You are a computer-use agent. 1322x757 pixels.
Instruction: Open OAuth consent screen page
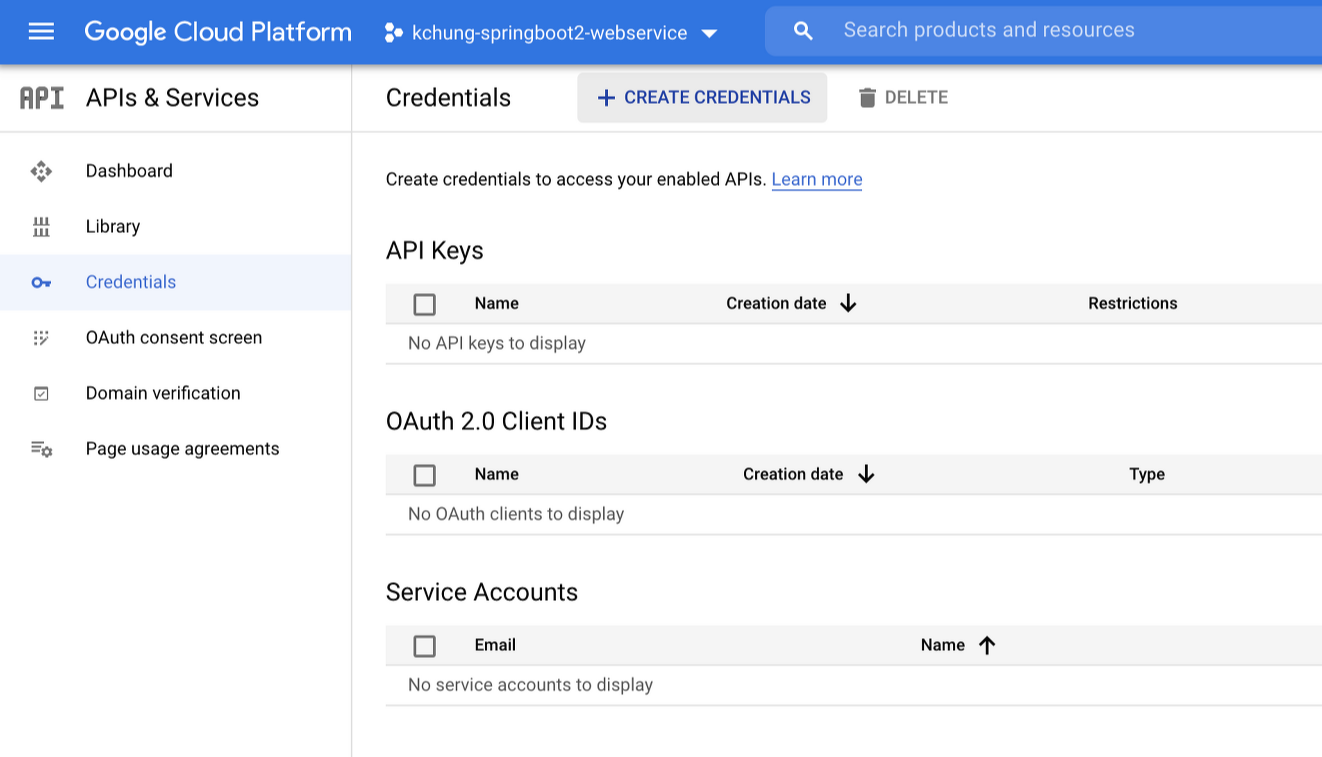pos(175,338)
